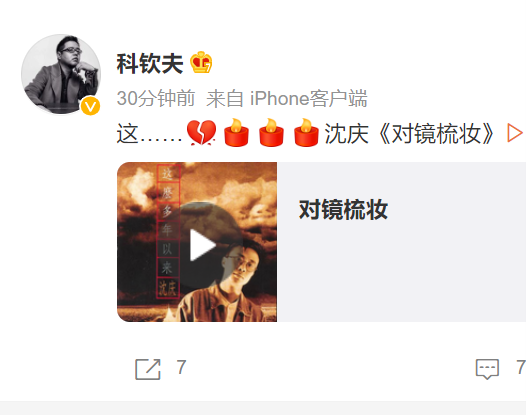Click the orange verified V badge

91,106
